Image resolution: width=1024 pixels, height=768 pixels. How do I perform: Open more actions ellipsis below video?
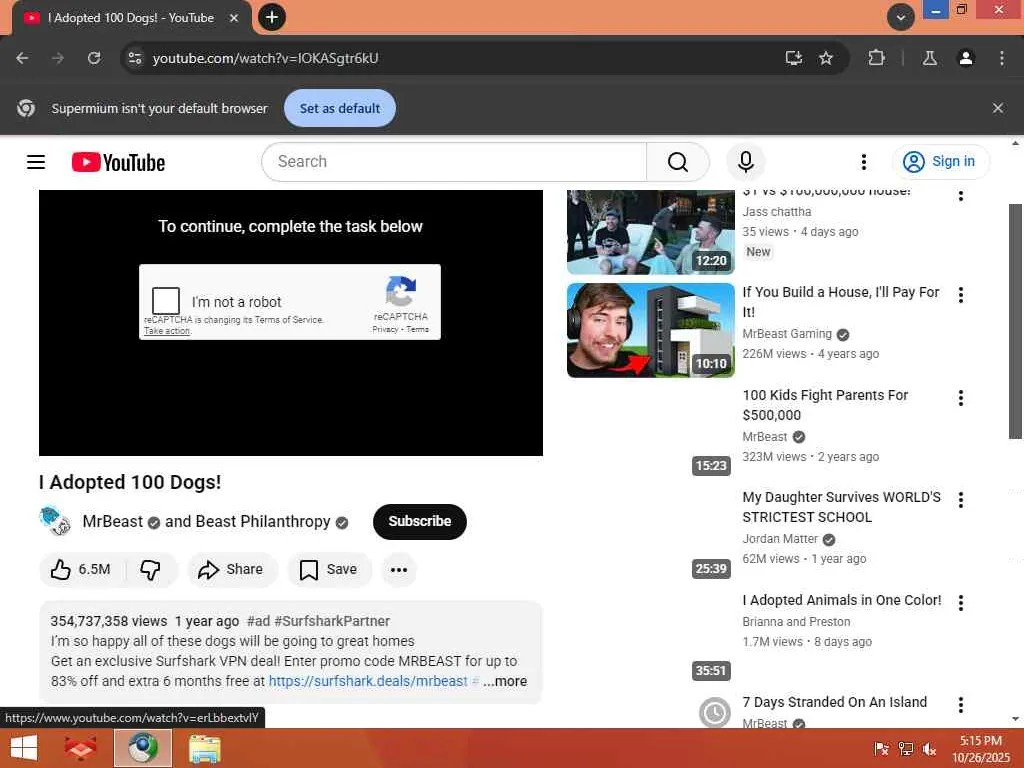click(x=399, y=569)
